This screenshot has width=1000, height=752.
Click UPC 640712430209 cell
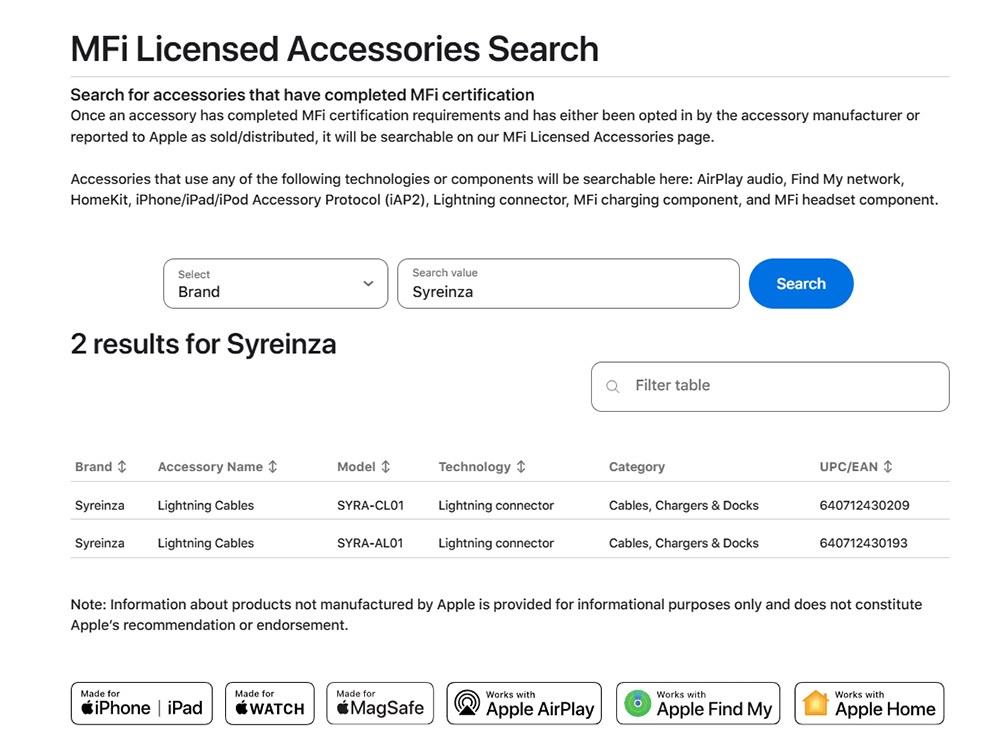(x=864, y=506)
